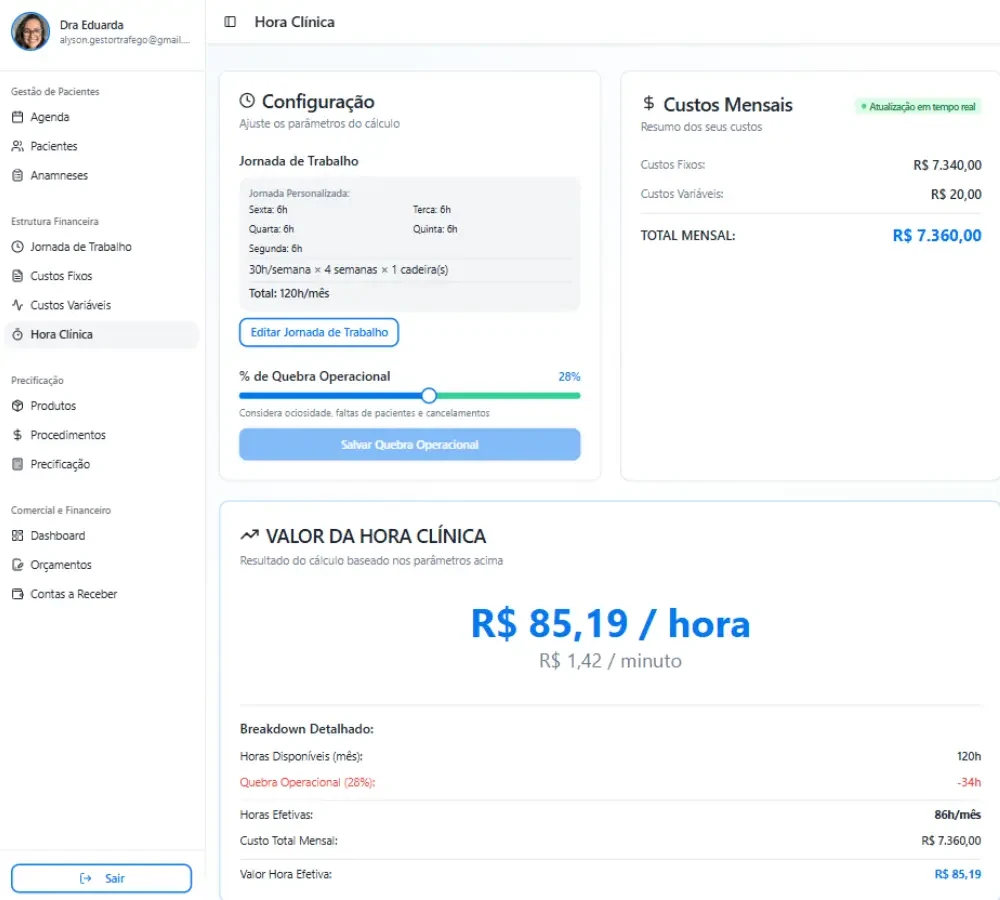Image resolution: width=1000 pixels, height=900 pixels.
Task: Click the Sexta: 6h entry
Action: point(268,209)
